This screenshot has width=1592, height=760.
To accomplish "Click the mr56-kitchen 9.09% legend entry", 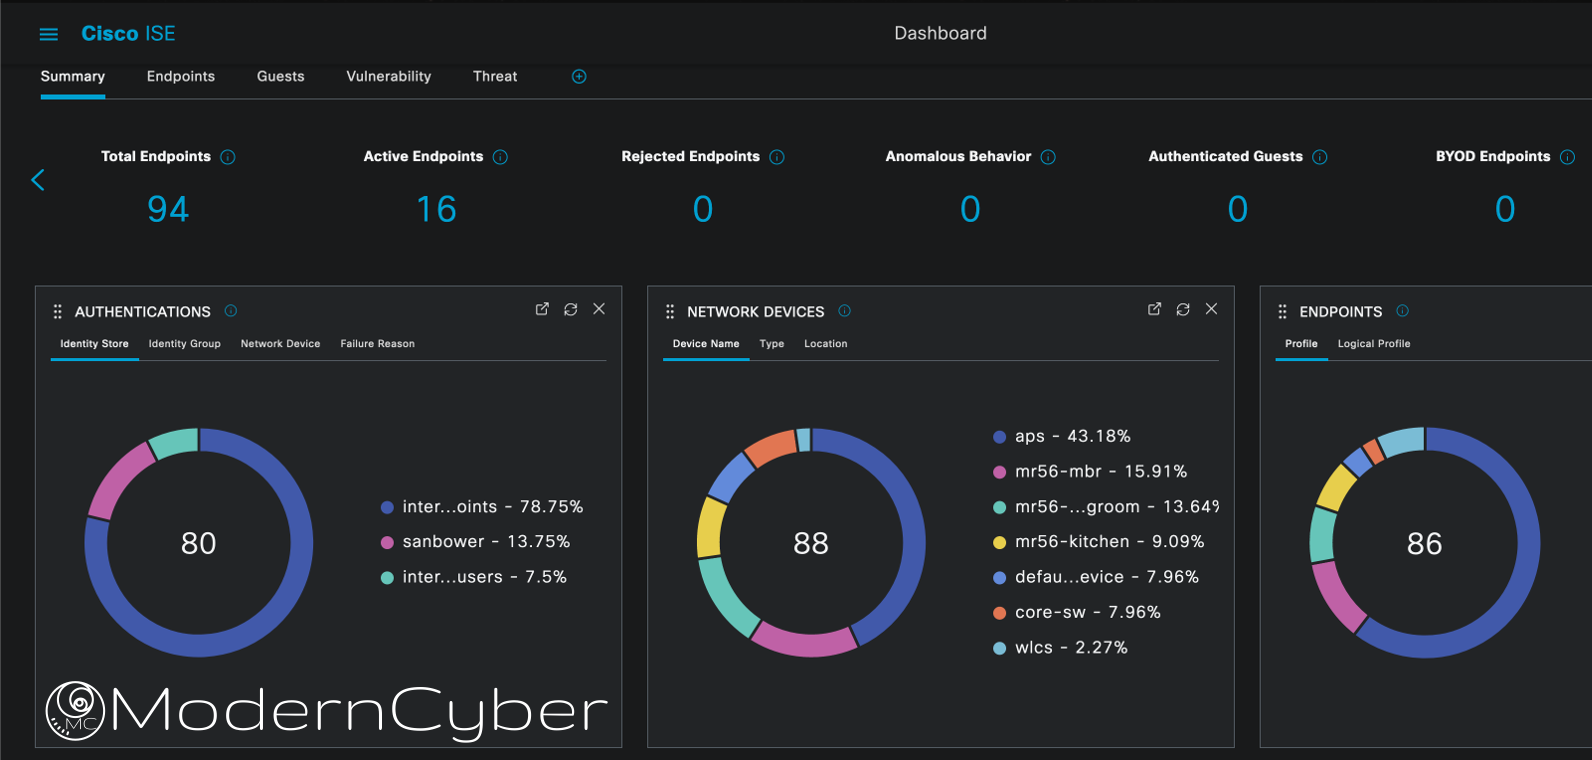I will tap(1098, 542).
